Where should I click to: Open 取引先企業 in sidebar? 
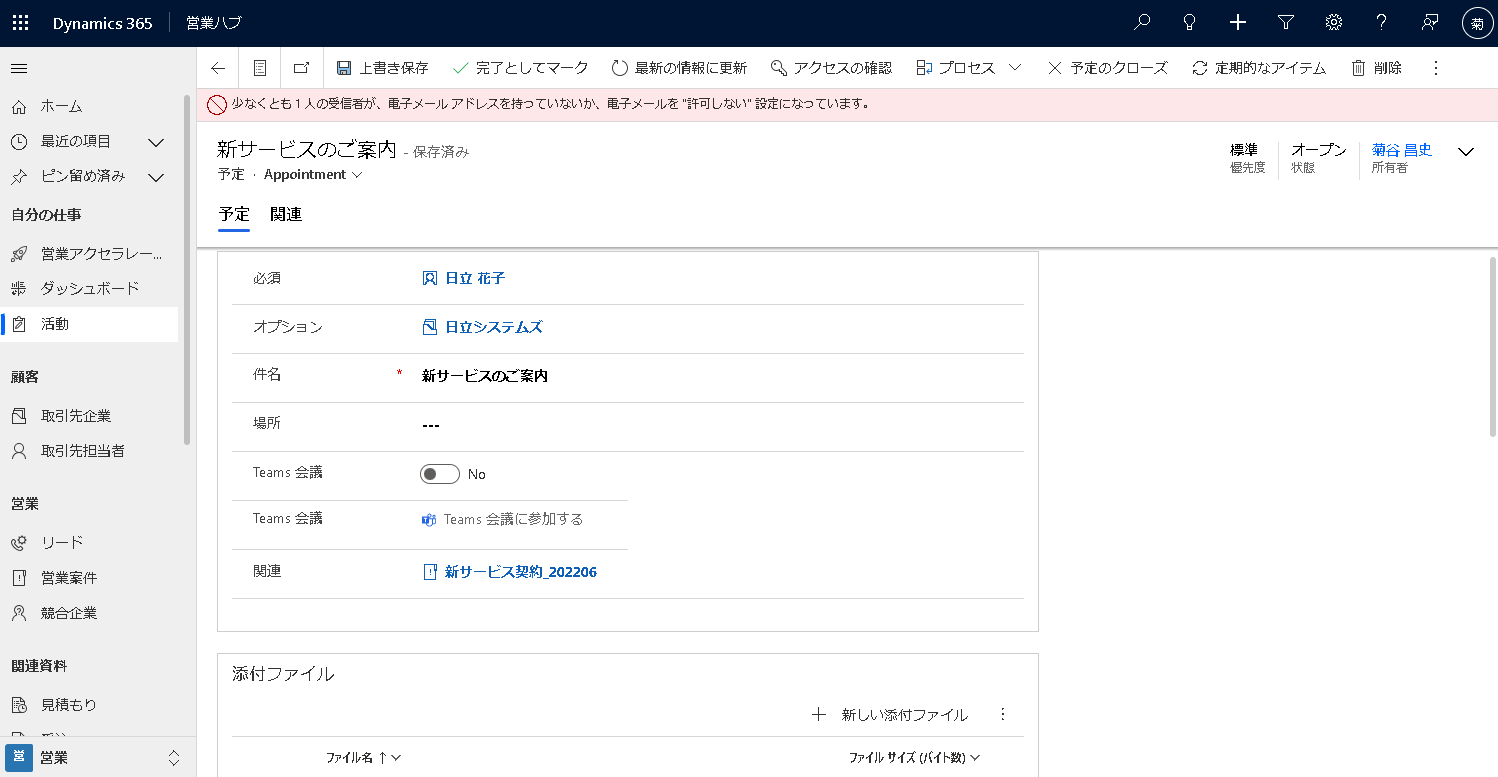pyautogui.click(x=90, y=416)
